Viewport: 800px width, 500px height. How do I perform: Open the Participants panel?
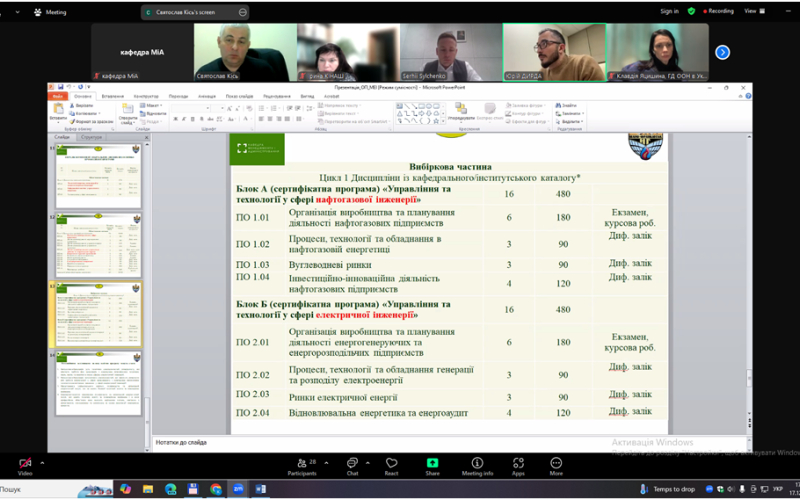tap(302, 466)
